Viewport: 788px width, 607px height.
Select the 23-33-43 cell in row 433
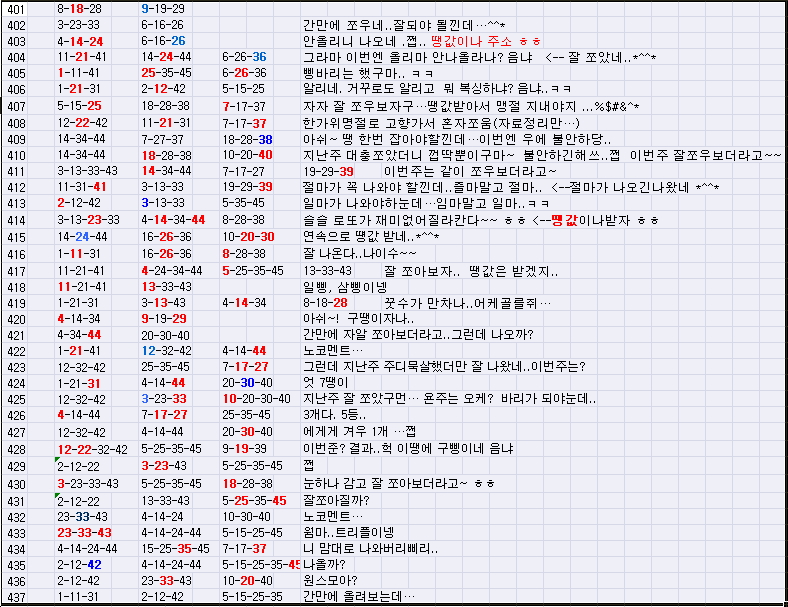point(84,531)
